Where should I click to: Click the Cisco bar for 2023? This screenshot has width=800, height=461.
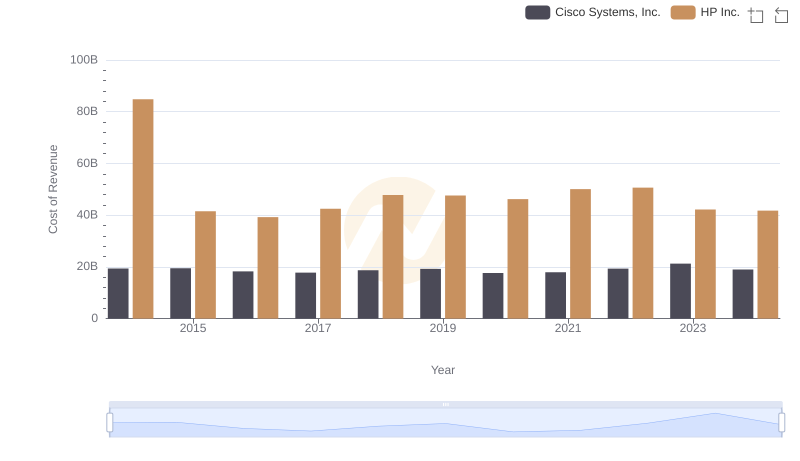(x=680, y=291)
